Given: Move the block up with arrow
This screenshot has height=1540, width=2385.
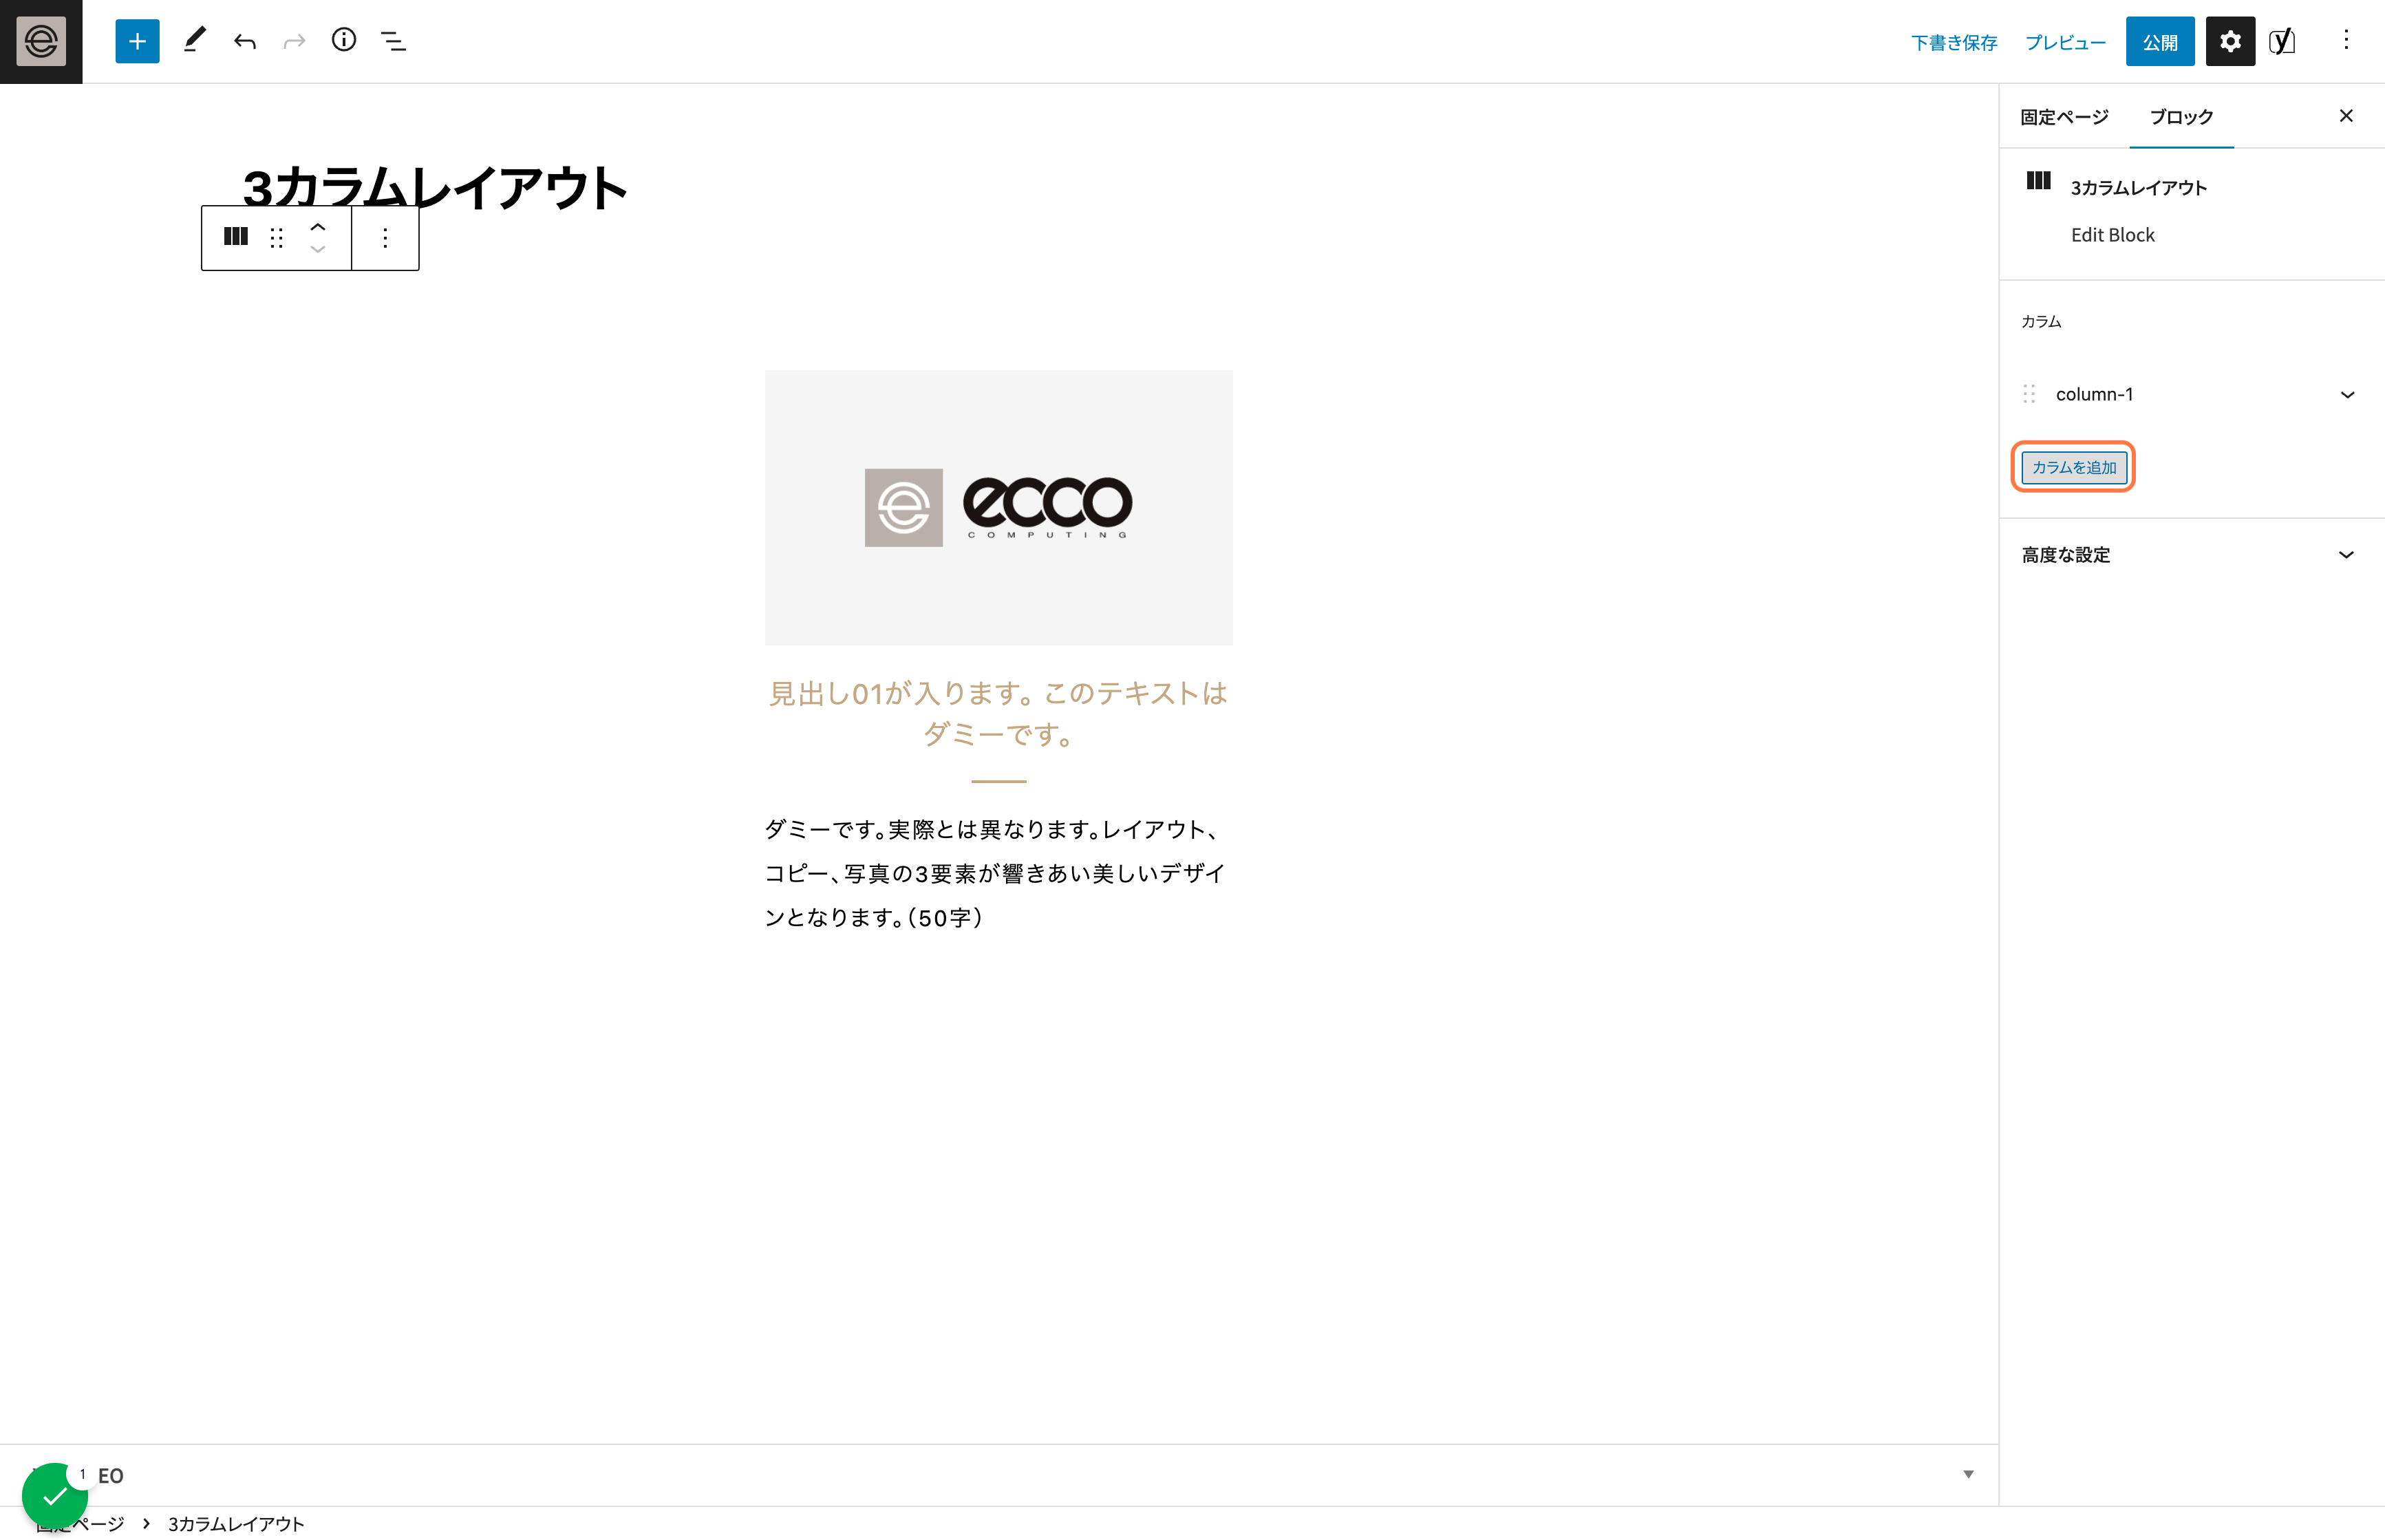Looking at the screenshot, I should pos(318,227).
